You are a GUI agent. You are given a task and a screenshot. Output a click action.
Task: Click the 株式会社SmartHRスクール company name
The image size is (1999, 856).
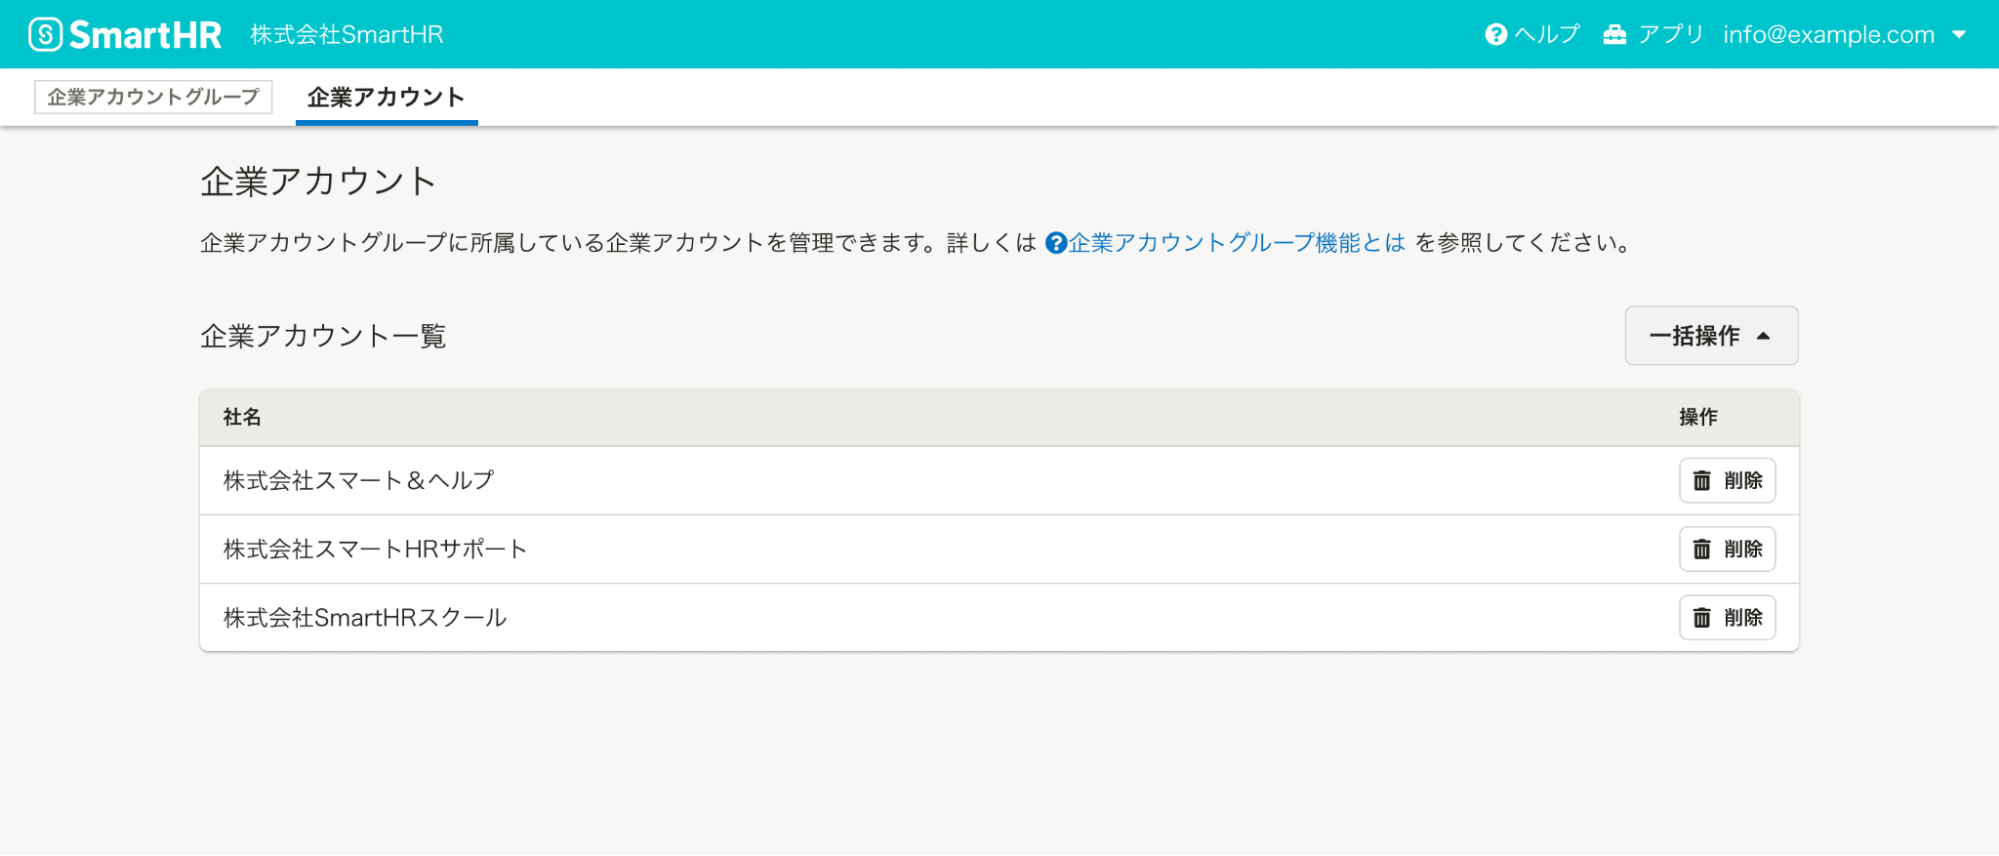click(365, 618)
